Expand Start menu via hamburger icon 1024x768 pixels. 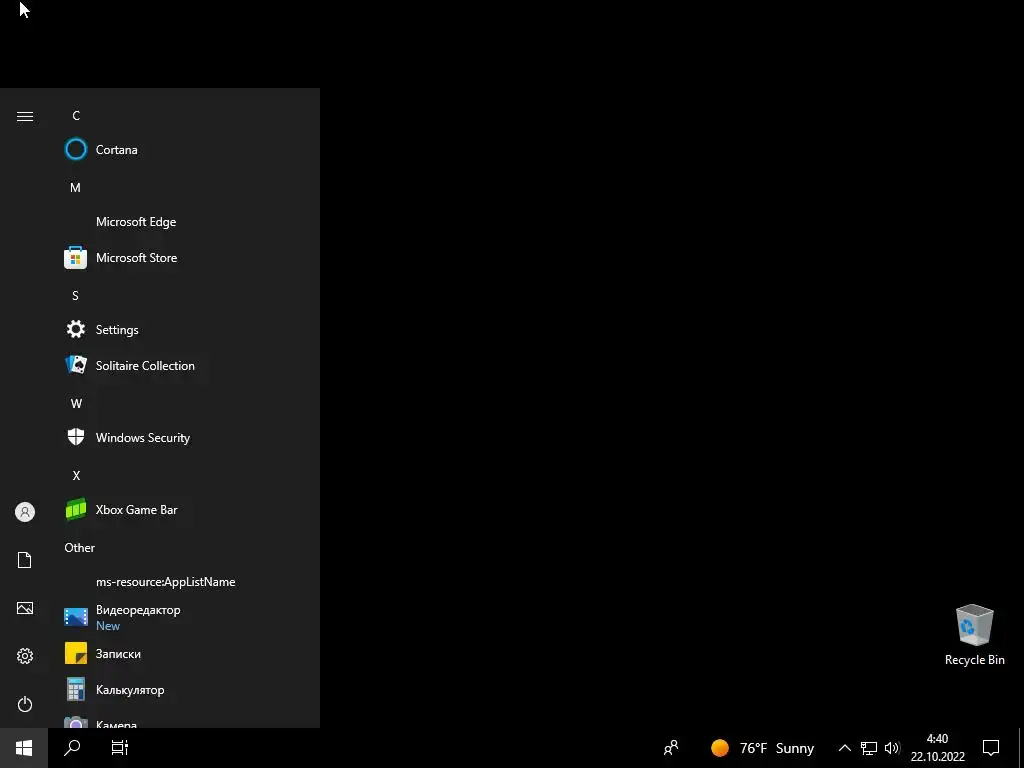click(x=25, y=116)
